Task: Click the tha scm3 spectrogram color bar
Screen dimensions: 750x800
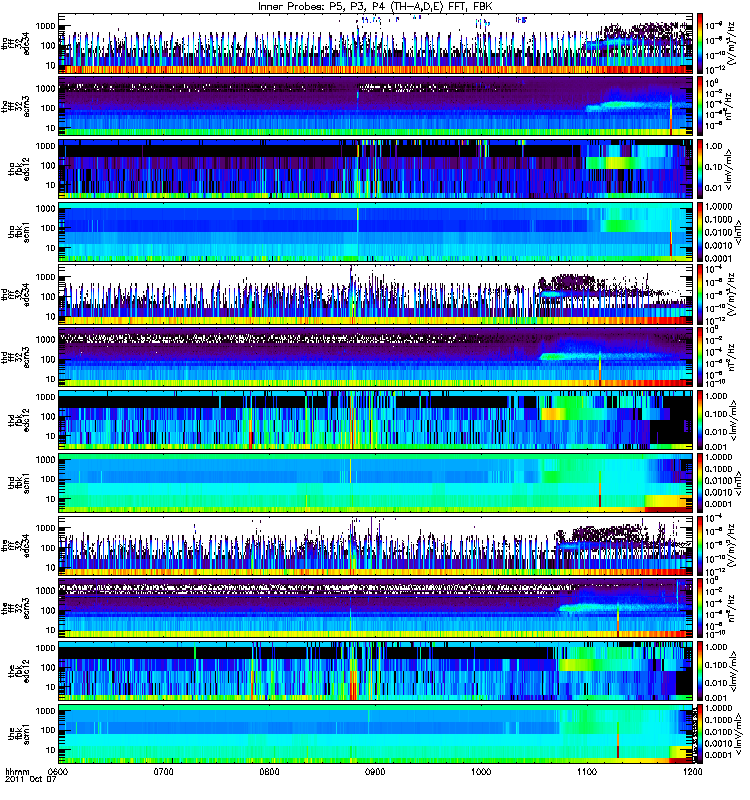Action: (700, 106)
